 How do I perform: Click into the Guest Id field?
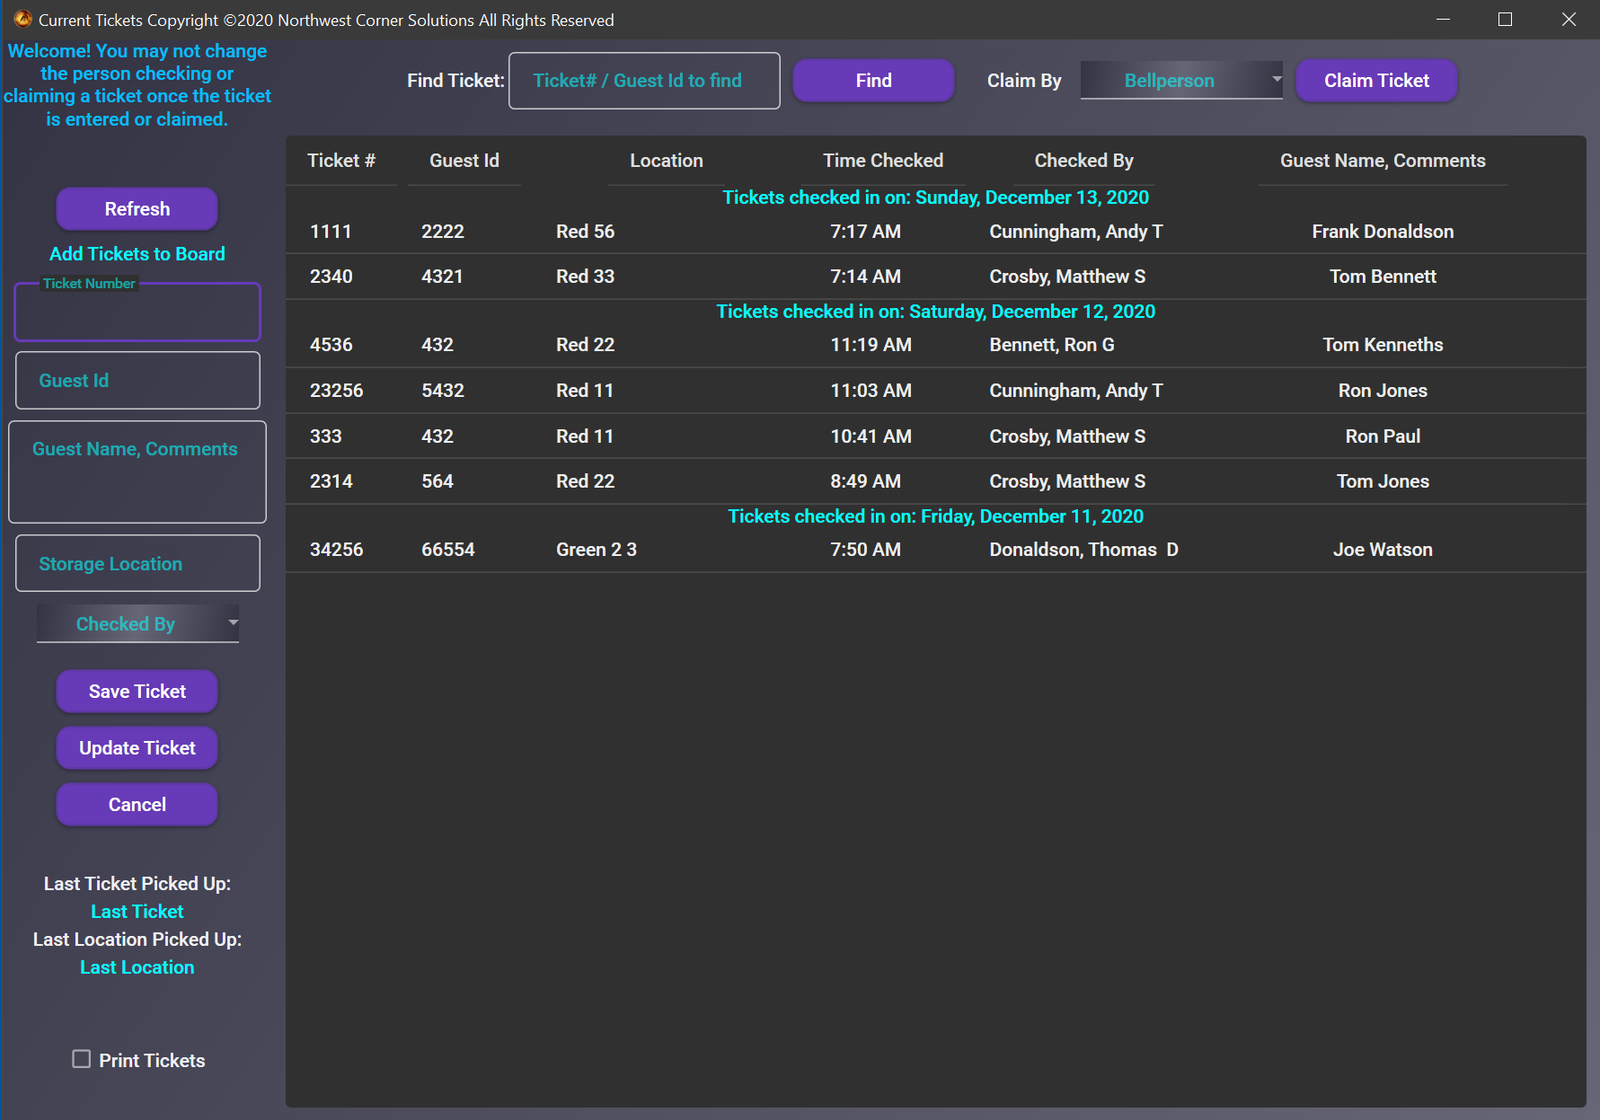(137, 381)
